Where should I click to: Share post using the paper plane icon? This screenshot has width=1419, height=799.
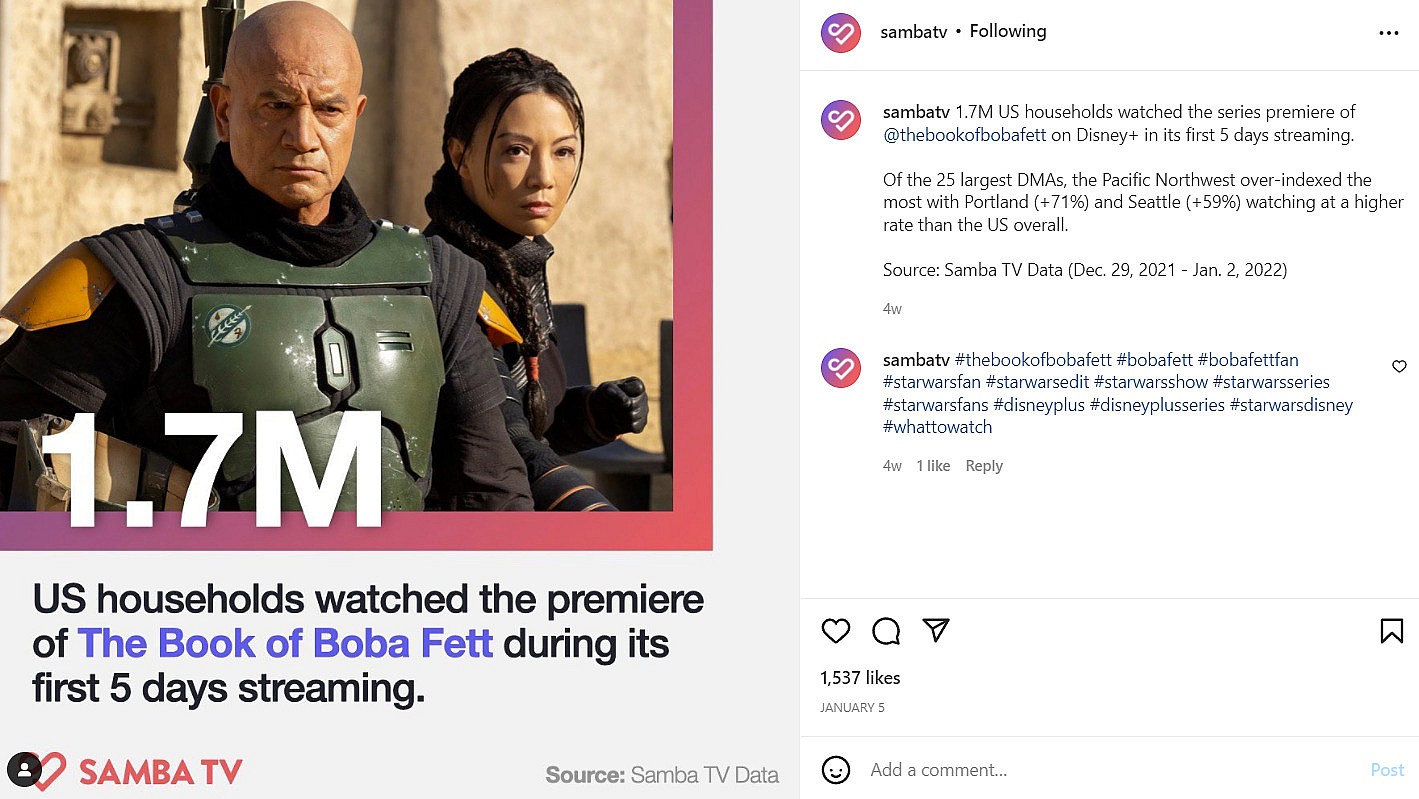click(936, 630)
